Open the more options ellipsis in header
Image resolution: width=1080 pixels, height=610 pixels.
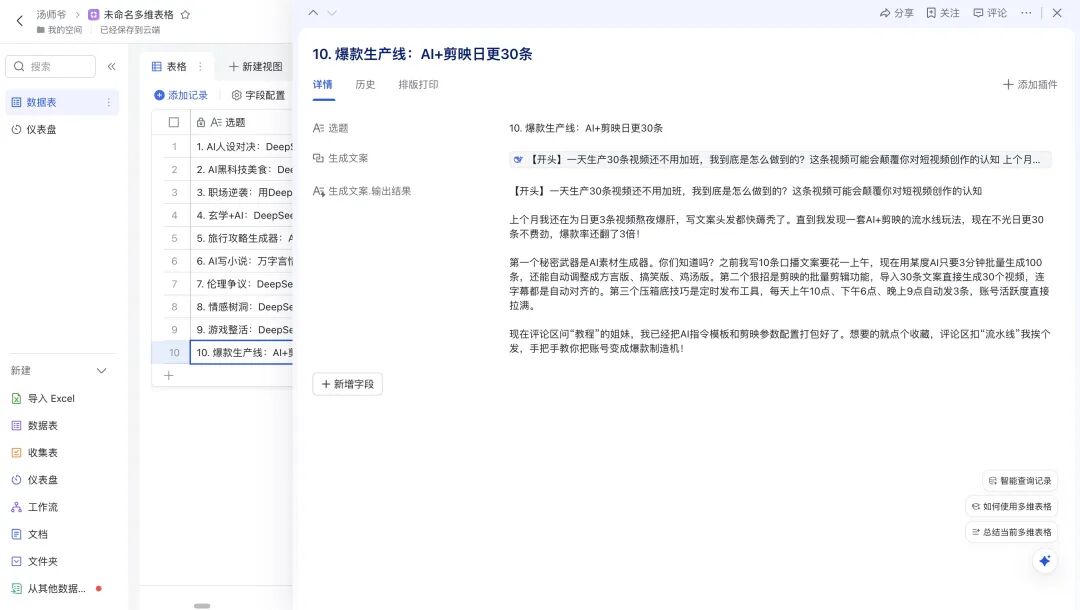click(1026, 13)
